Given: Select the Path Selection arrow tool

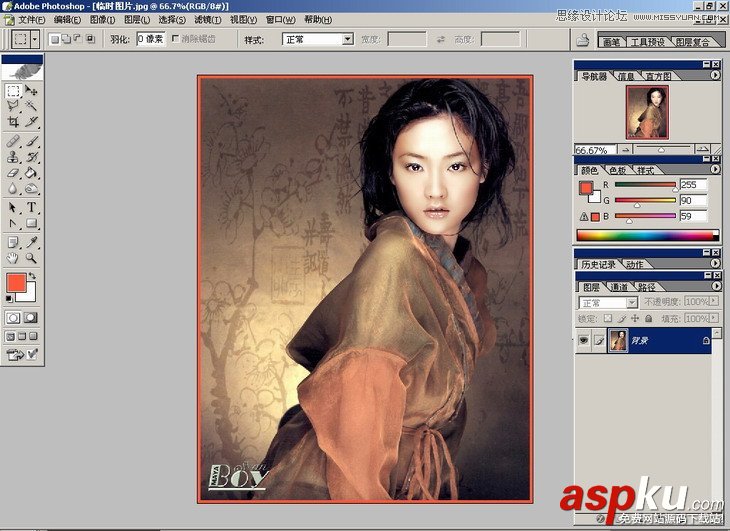Looking at the screenshot, I should [13, 208].
